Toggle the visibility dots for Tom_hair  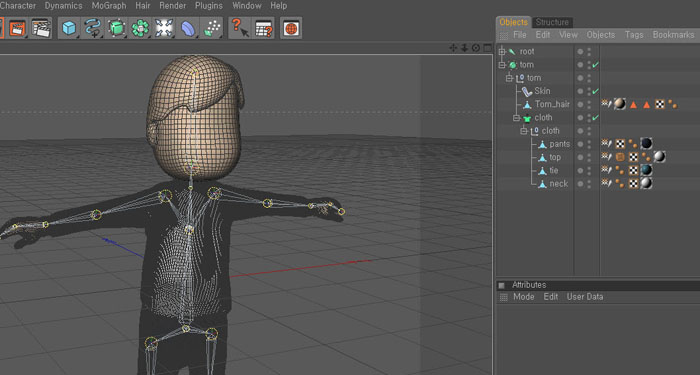pyautogui.click(x=589, y=104)
